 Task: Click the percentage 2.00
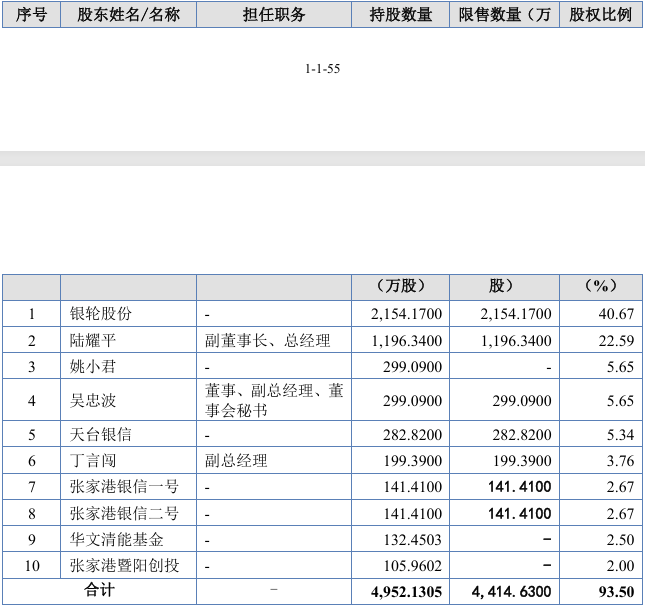[620, 566]
